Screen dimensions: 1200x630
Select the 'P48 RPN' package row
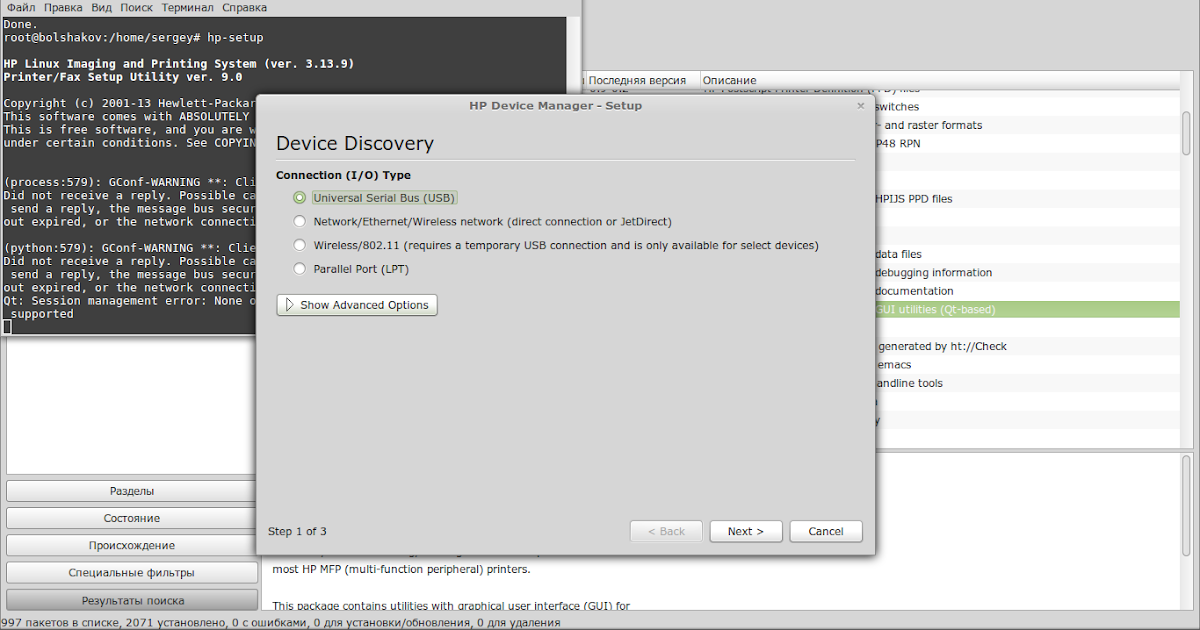pyautogui.click(x=1027, y=143)
